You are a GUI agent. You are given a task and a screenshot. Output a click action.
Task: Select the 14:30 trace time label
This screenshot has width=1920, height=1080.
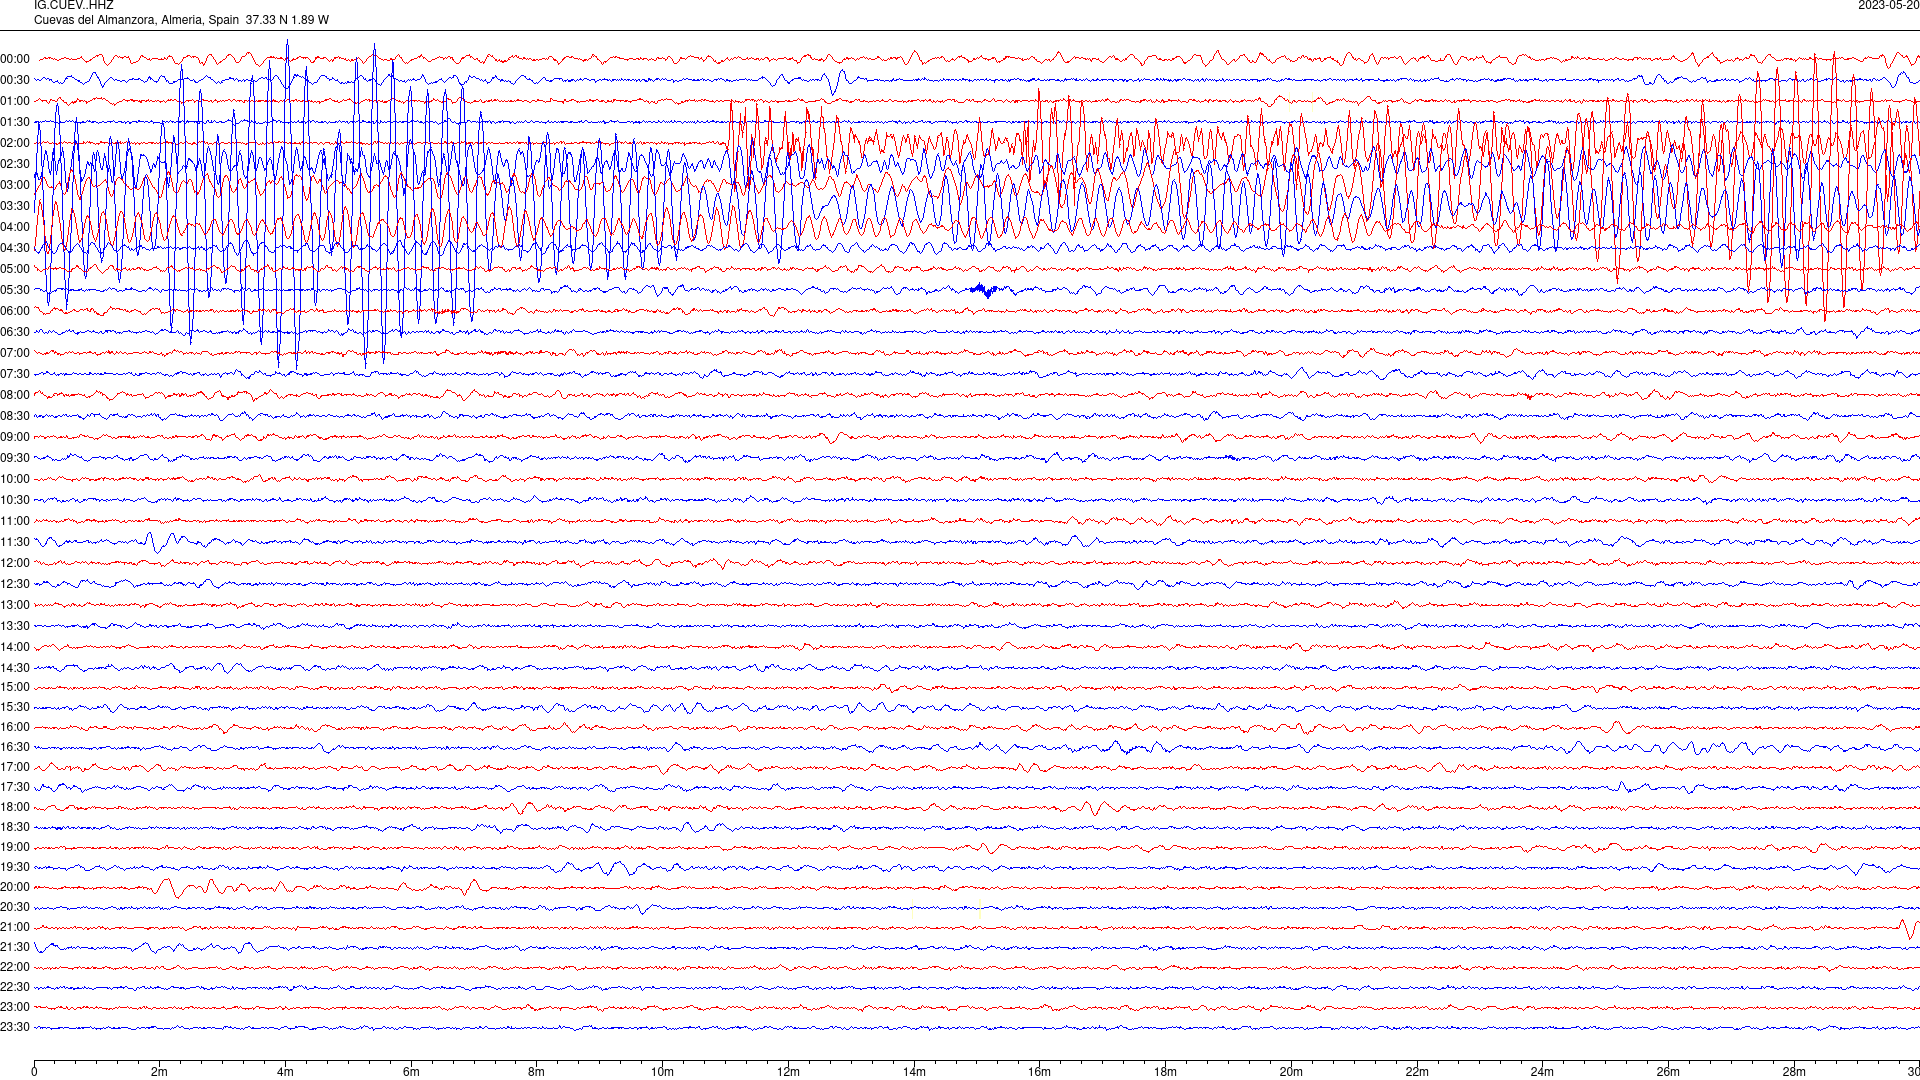click(x=15, y=668)
